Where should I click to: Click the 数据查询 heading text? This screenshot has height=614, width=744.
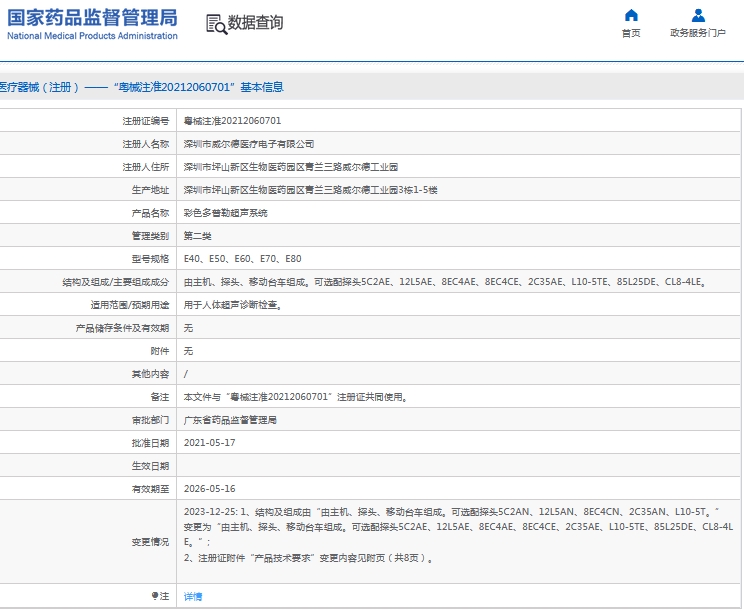pos(255,22)
